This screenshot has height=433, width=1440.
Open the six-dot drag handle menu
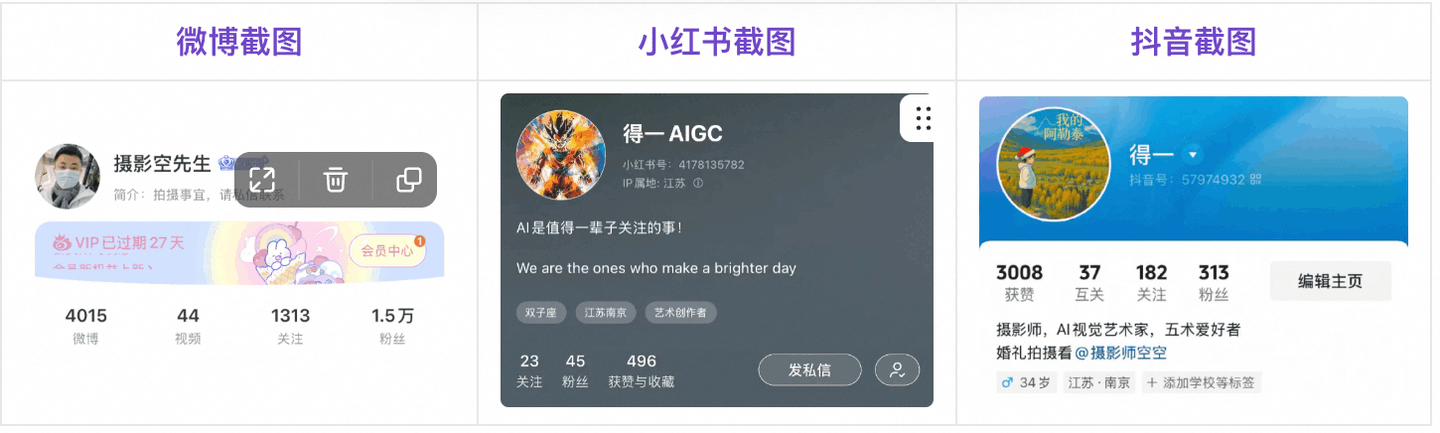tap(923, 118)
